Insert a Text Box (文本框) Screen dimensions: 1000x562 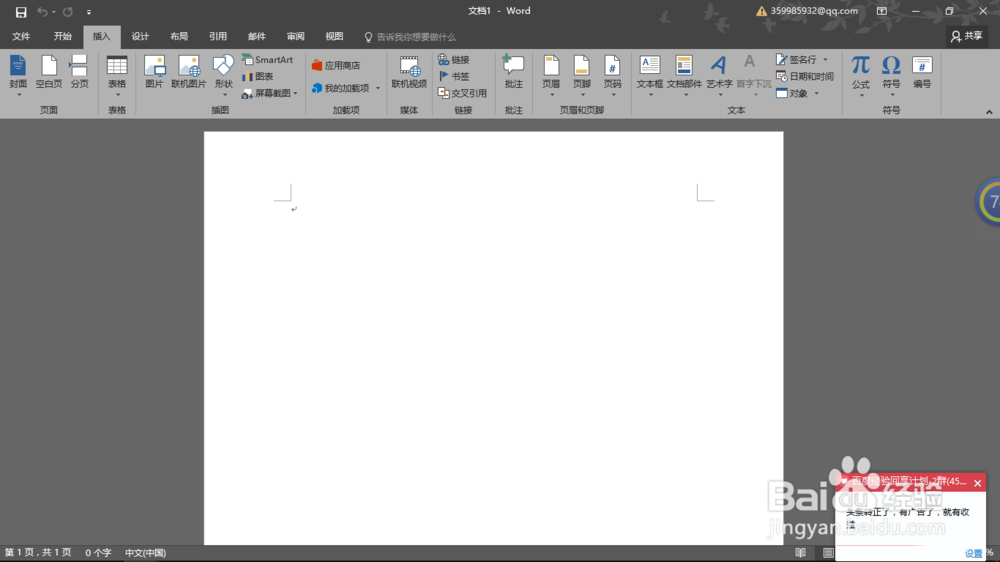(650, 75)
